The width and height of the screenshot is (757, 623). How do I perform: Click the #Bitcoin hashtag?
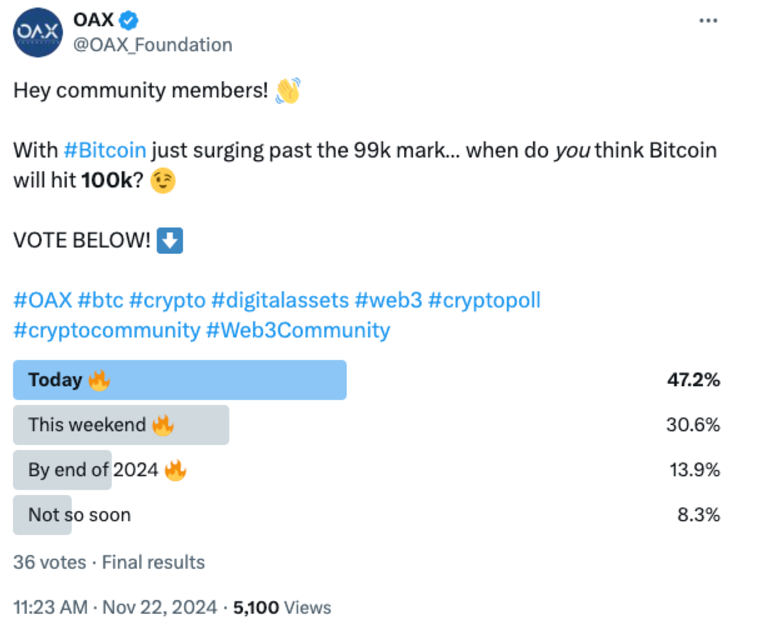point(105,150)
